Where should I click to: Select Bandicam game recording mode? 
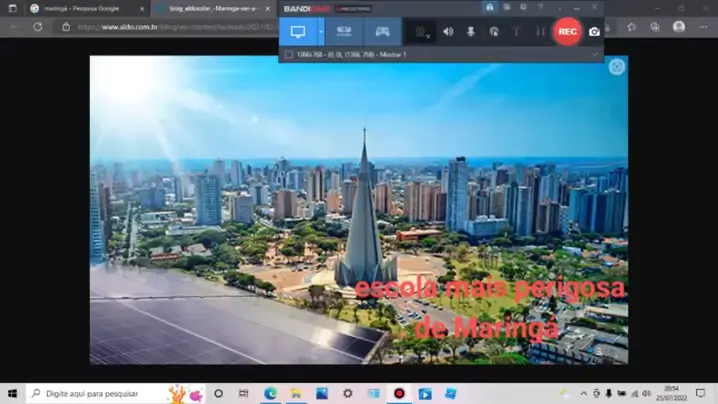[x=382, y=31]
